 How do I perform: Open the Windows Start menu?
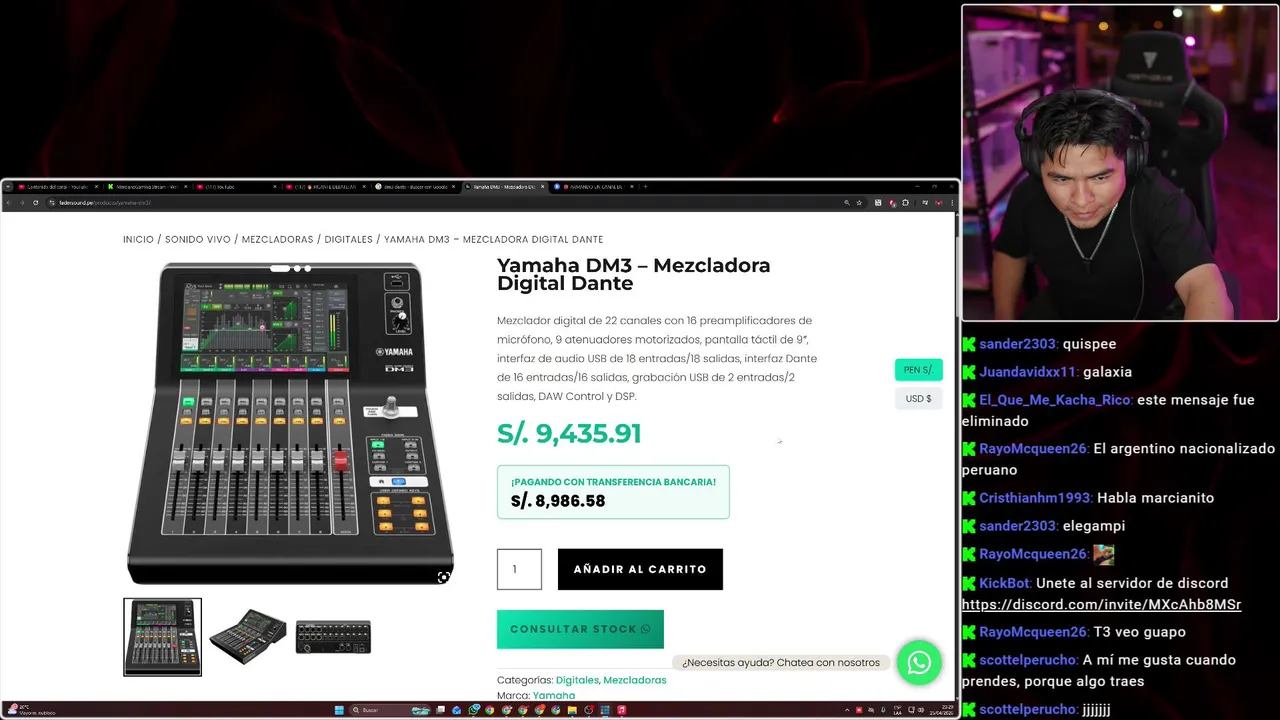339,710
